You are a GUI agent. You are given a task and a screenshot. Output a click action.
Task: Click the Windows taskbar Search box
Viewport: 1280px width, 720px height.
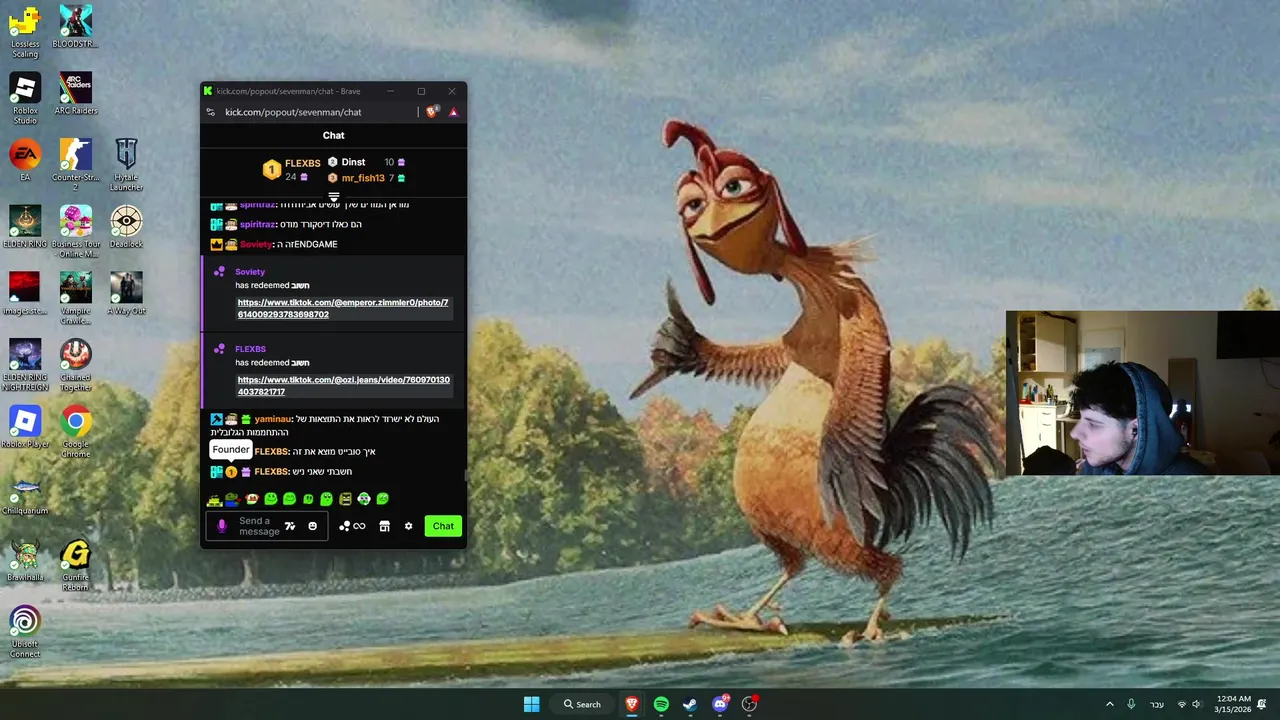582,704
